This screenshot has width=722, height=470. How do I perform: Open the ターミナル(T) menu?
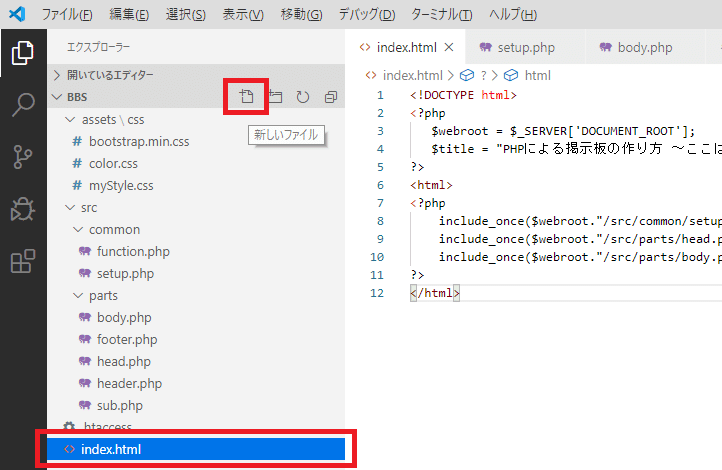point(442,14)
